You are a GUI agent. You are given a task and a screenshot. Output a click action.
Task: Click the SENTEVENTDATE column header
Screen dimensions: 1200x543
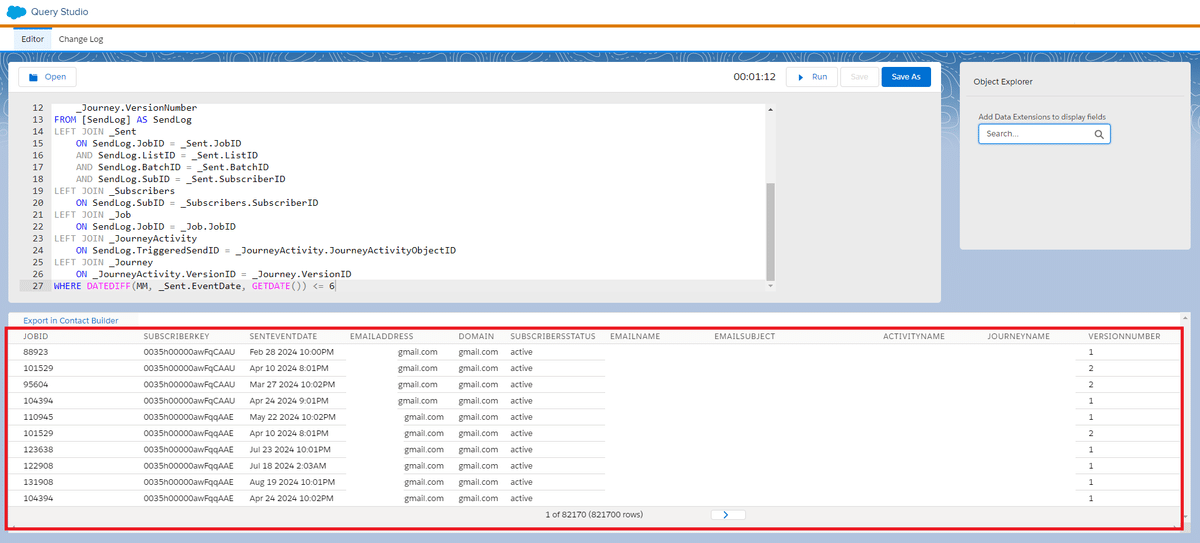tap(283, 337)
